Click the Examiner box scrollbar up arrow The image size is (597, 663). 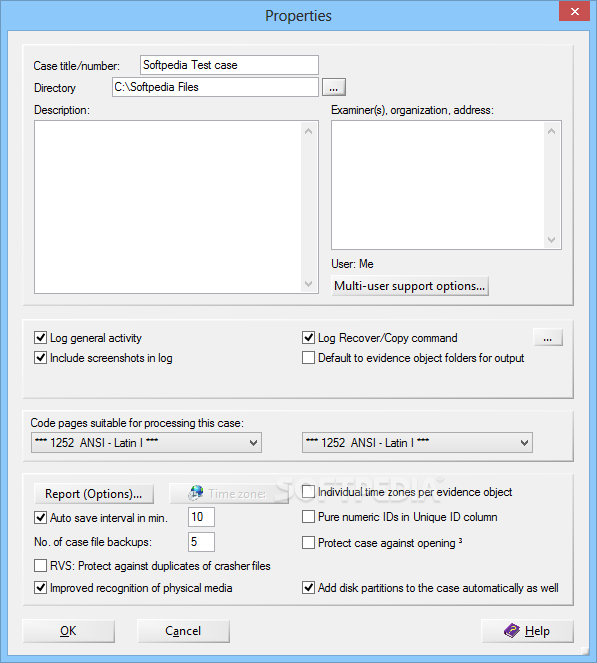click(551, 131)
